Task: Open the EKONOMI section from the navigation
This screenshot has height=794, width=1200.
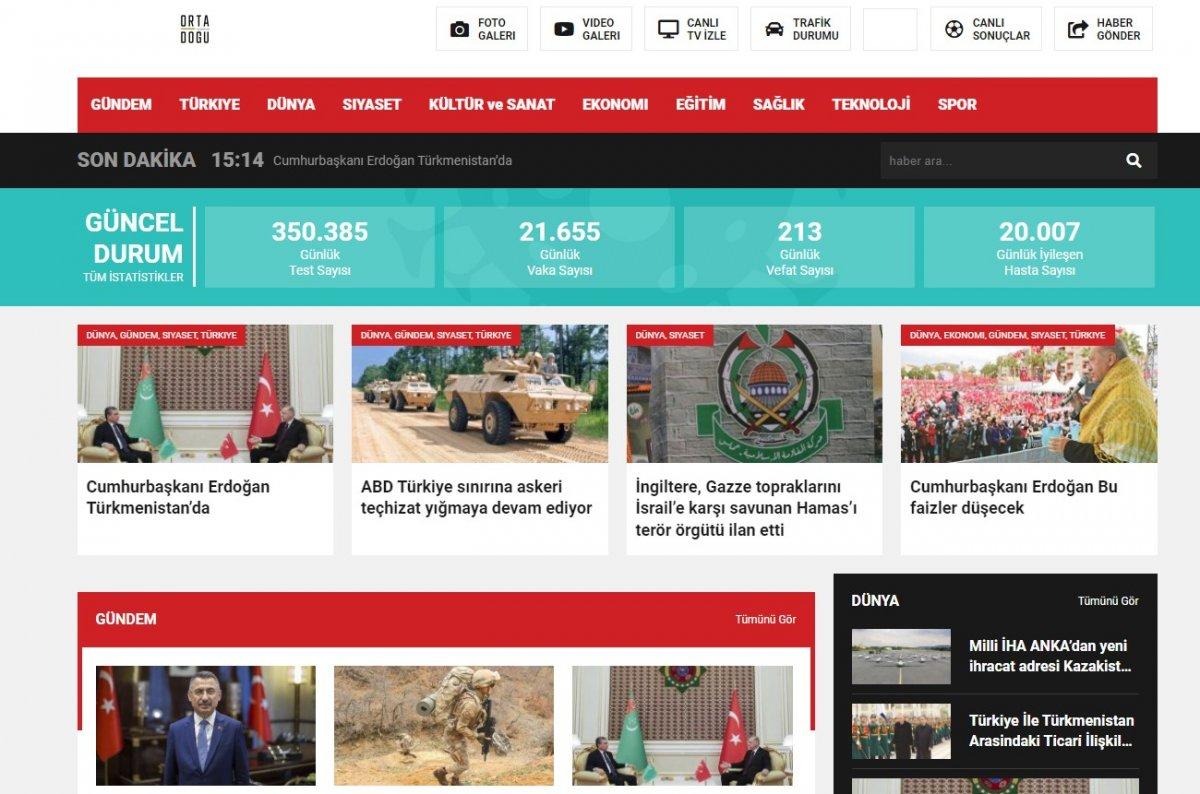Action: [615, 104]
